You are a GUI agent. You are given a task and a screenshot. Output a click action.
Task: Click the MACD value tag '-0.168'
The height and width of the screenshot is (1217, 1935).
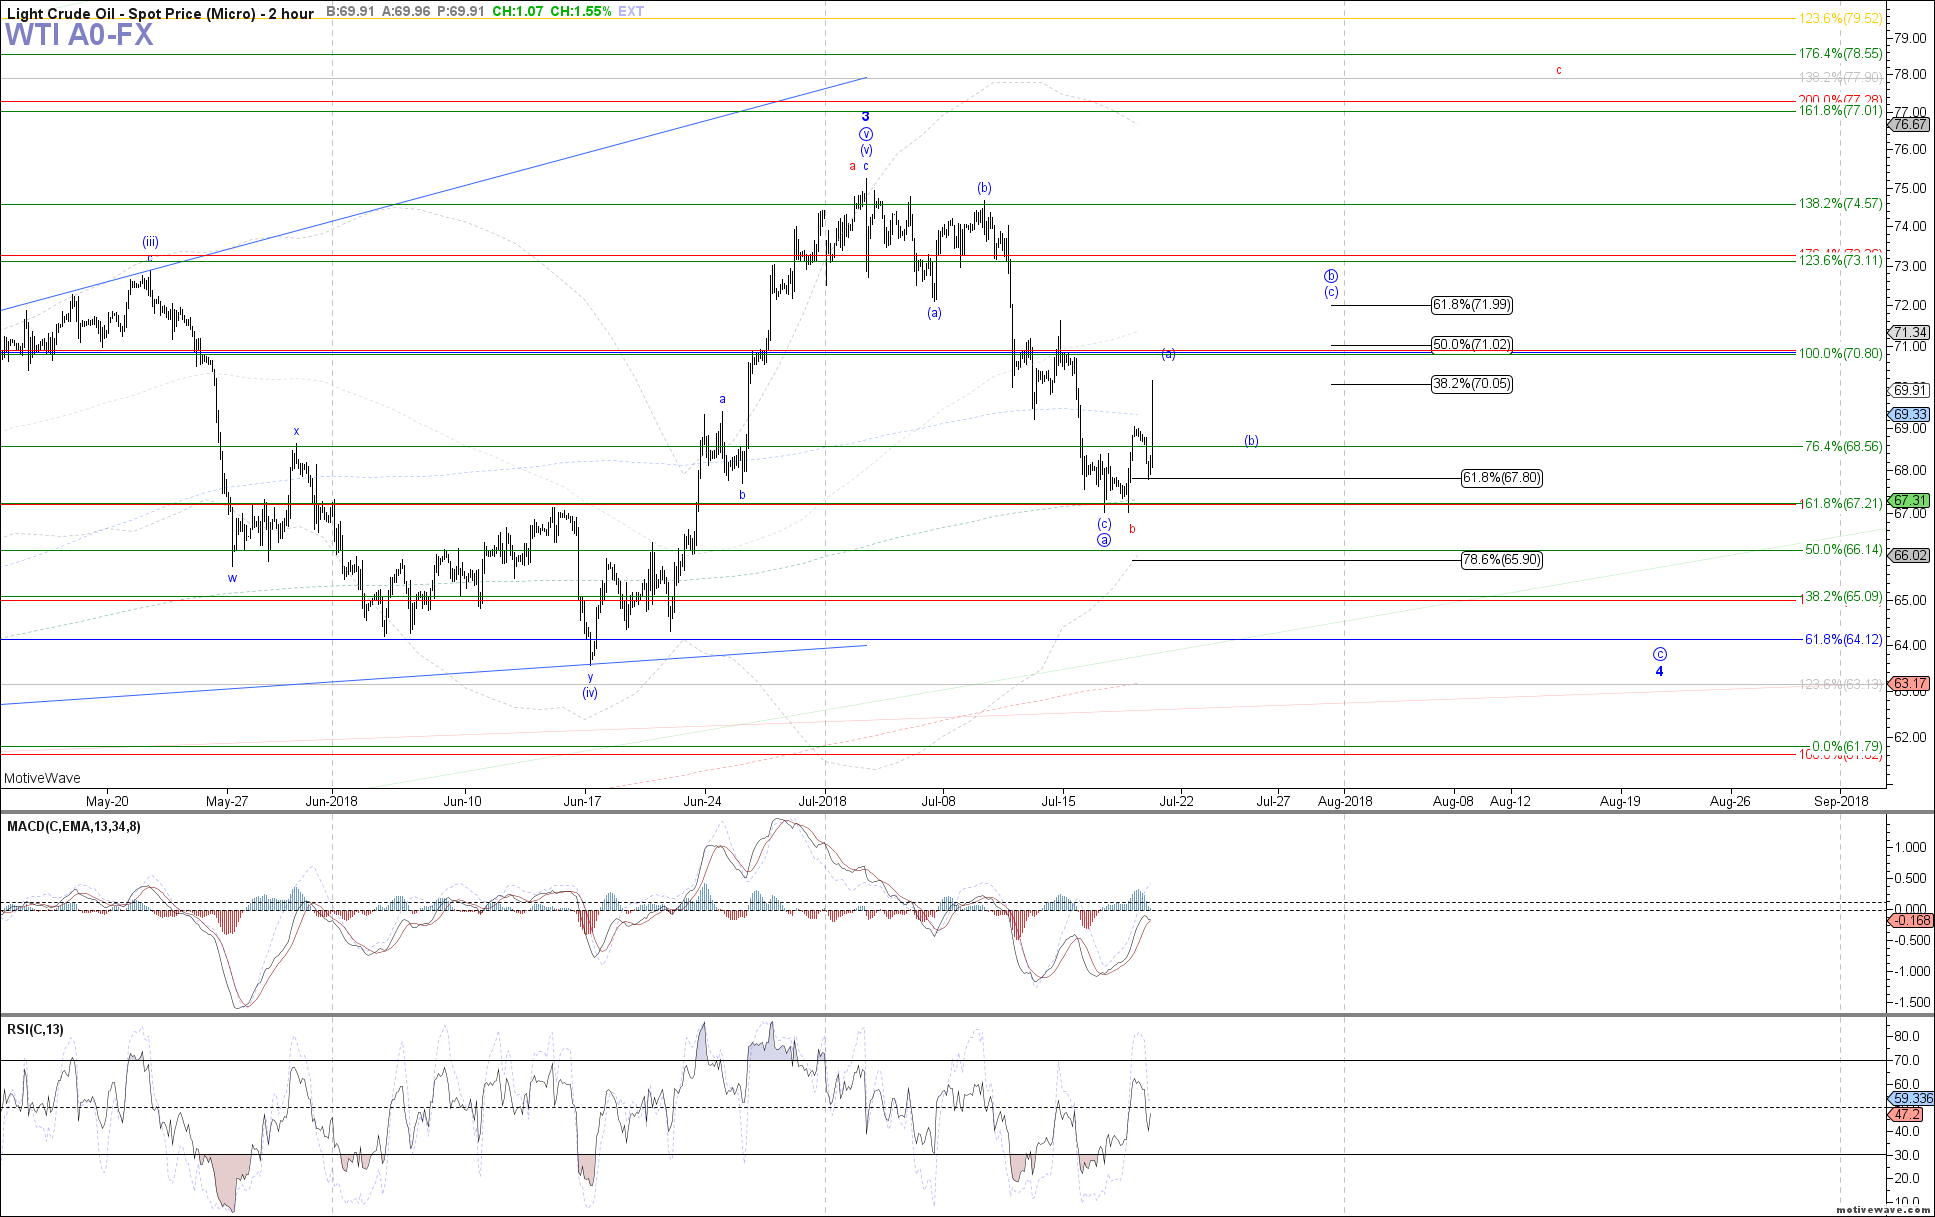[x=1910, y=920]
